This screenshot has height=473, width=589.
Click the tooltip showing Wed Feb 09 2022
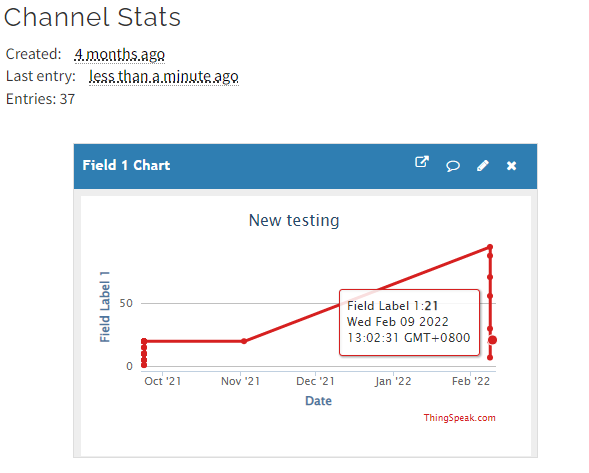[409, 322]
